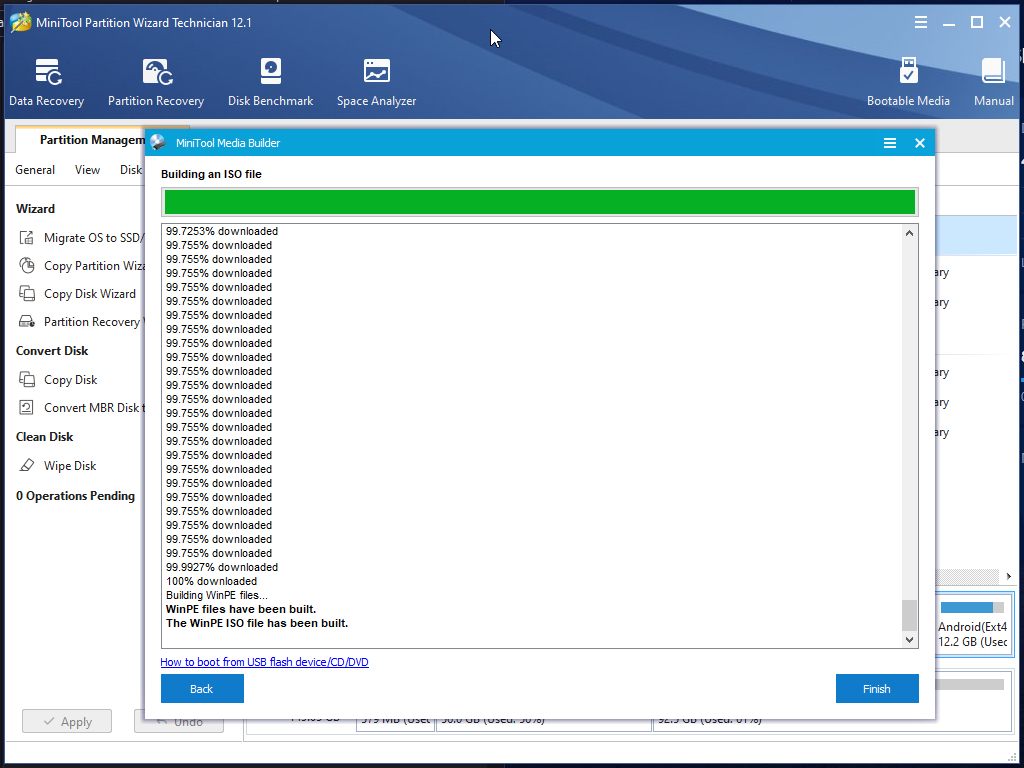Select Copy Disk Wizard text entry
The image size is (1024, 768).
tap(90, 294)
